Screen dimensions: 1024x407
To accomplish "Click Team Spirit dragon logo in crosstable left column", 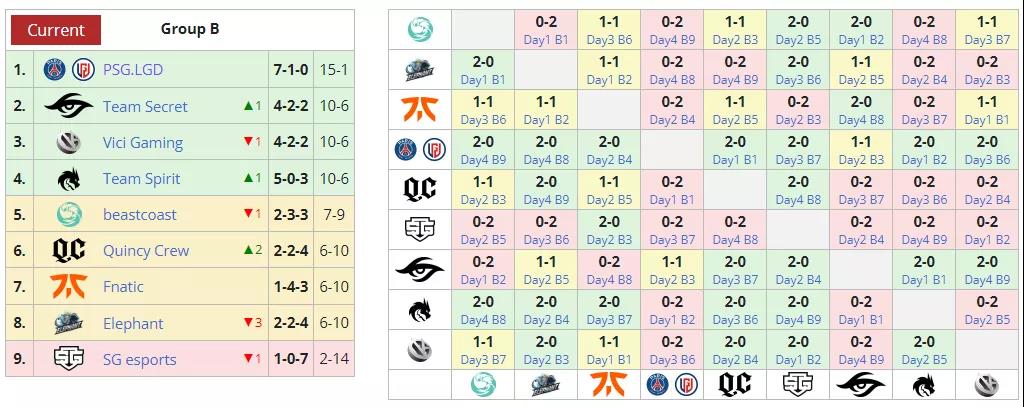I will pos(420,310).
